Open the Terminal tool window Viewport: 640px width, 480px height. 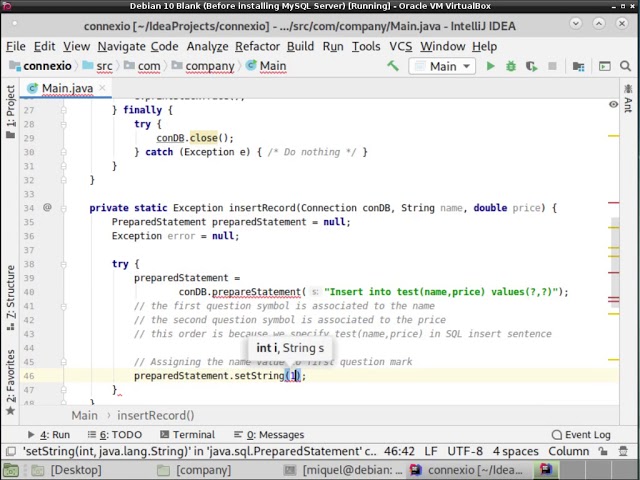click(187, 435)
